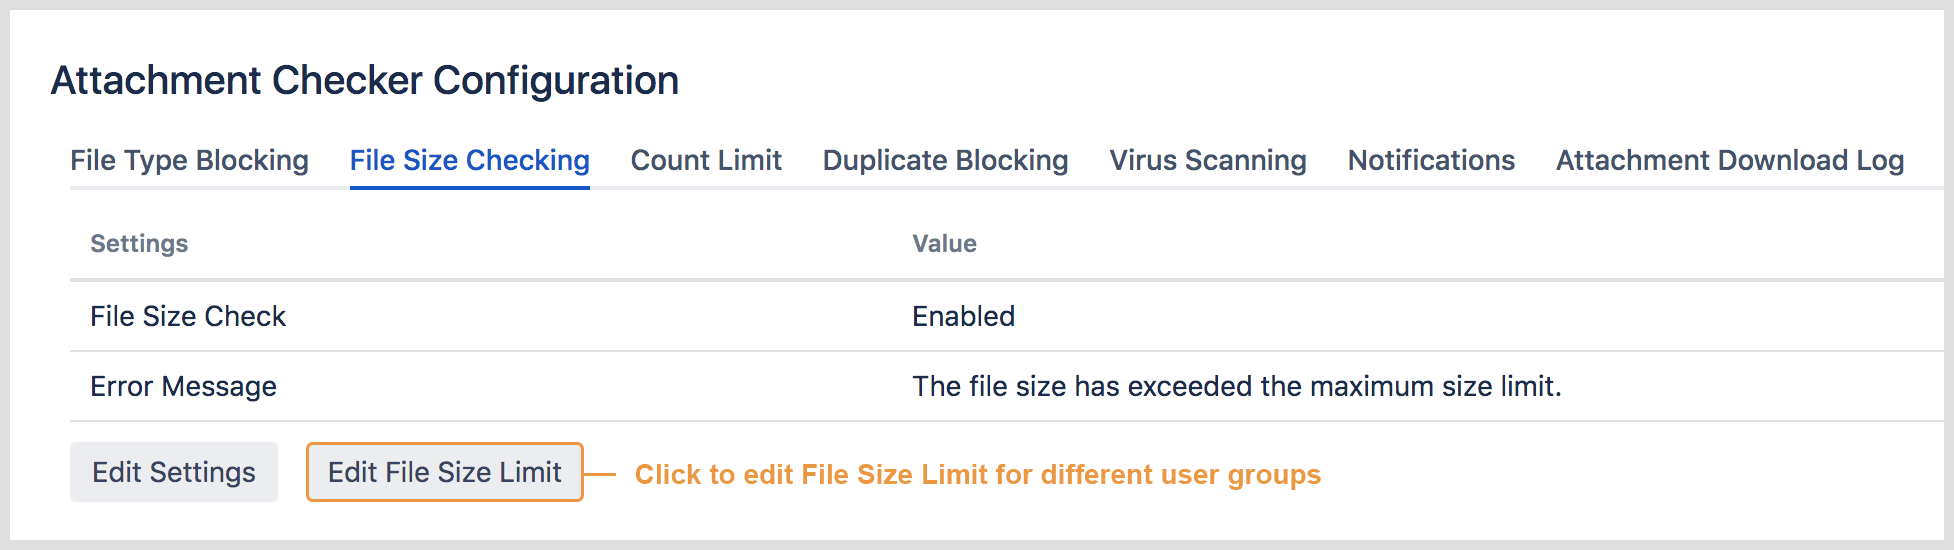The width and height of the screenshot is (1954, 550).
Task: Select the Error Message setting label
Action: (x=183, y=386)
